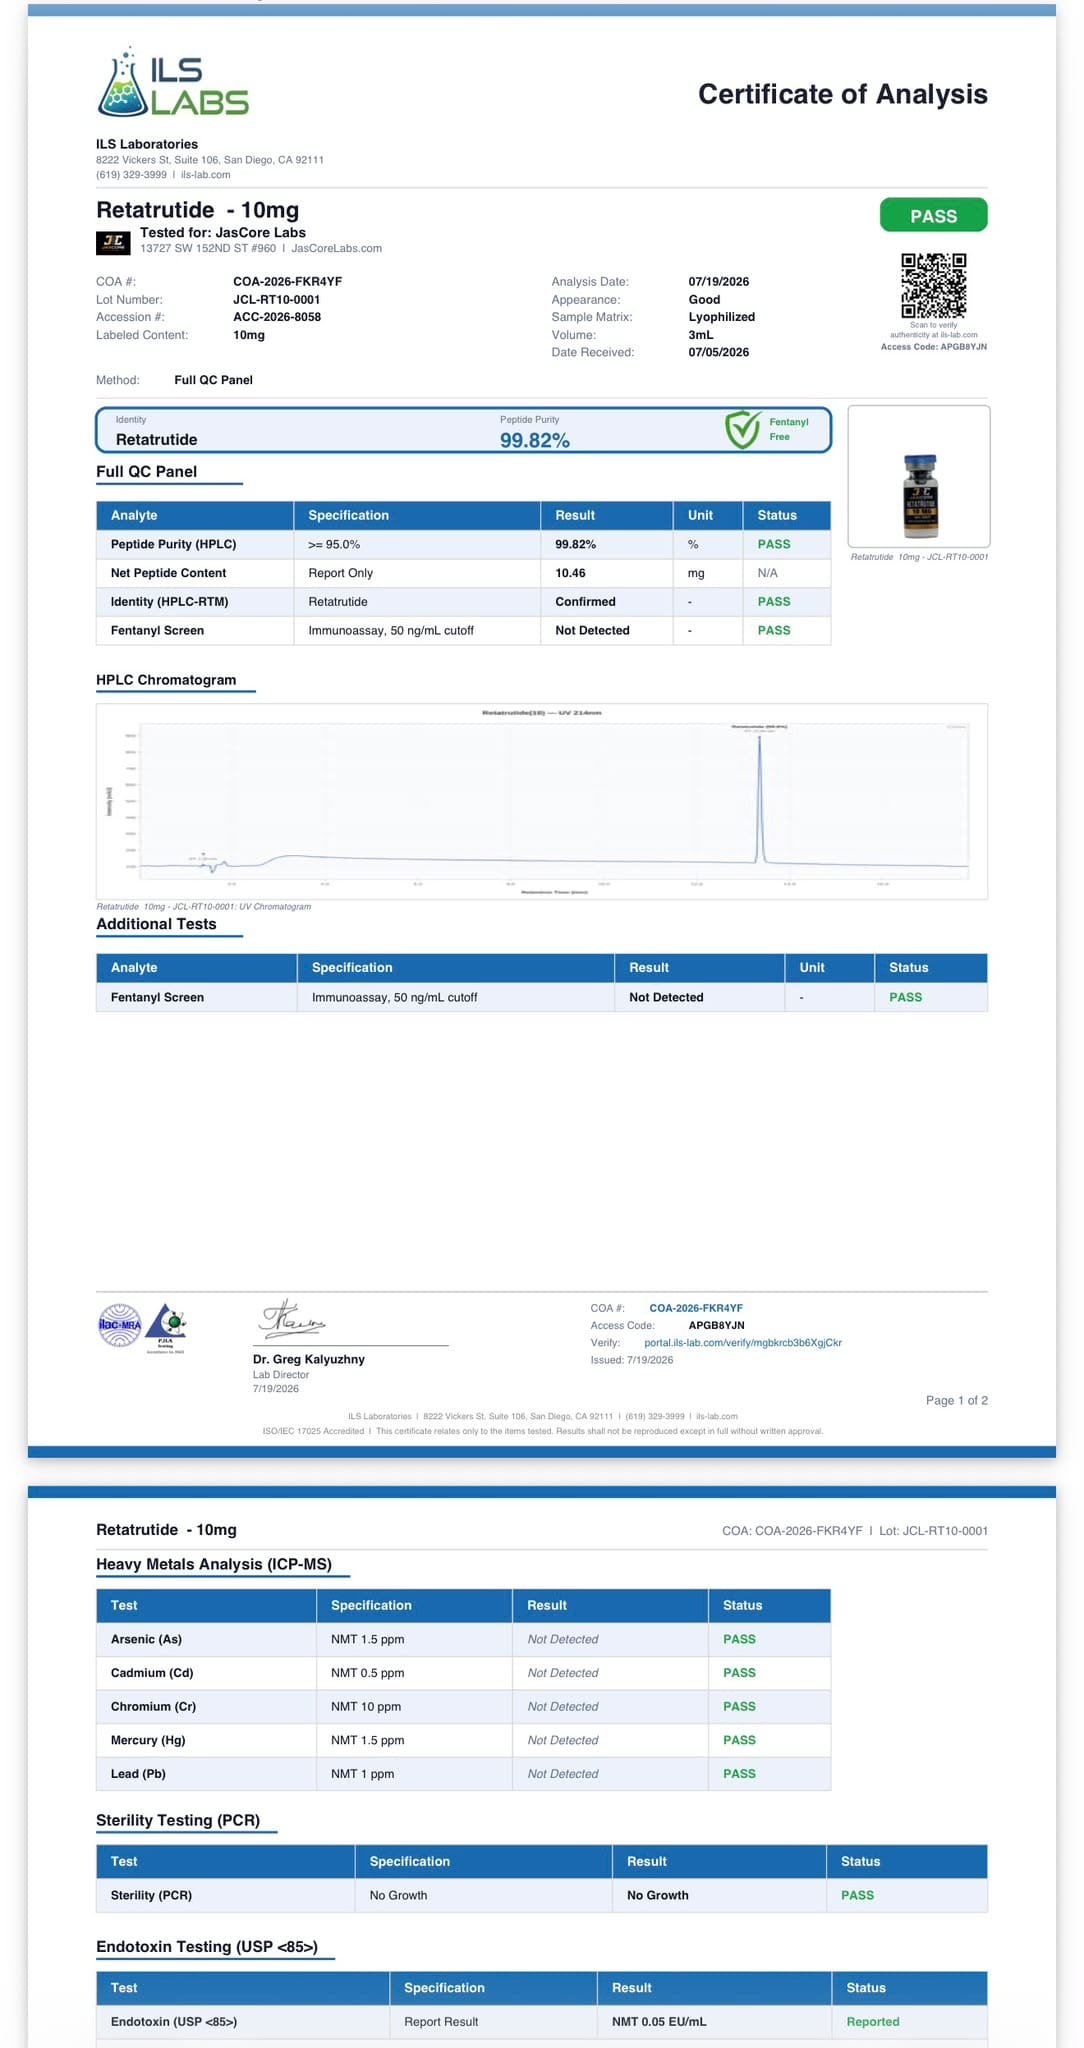Click the page-two 'COA: COA-2026-FKR4YF' header text
Image resolution: width=1084 pixels, height=2048 pixels.
(792, 1531)
